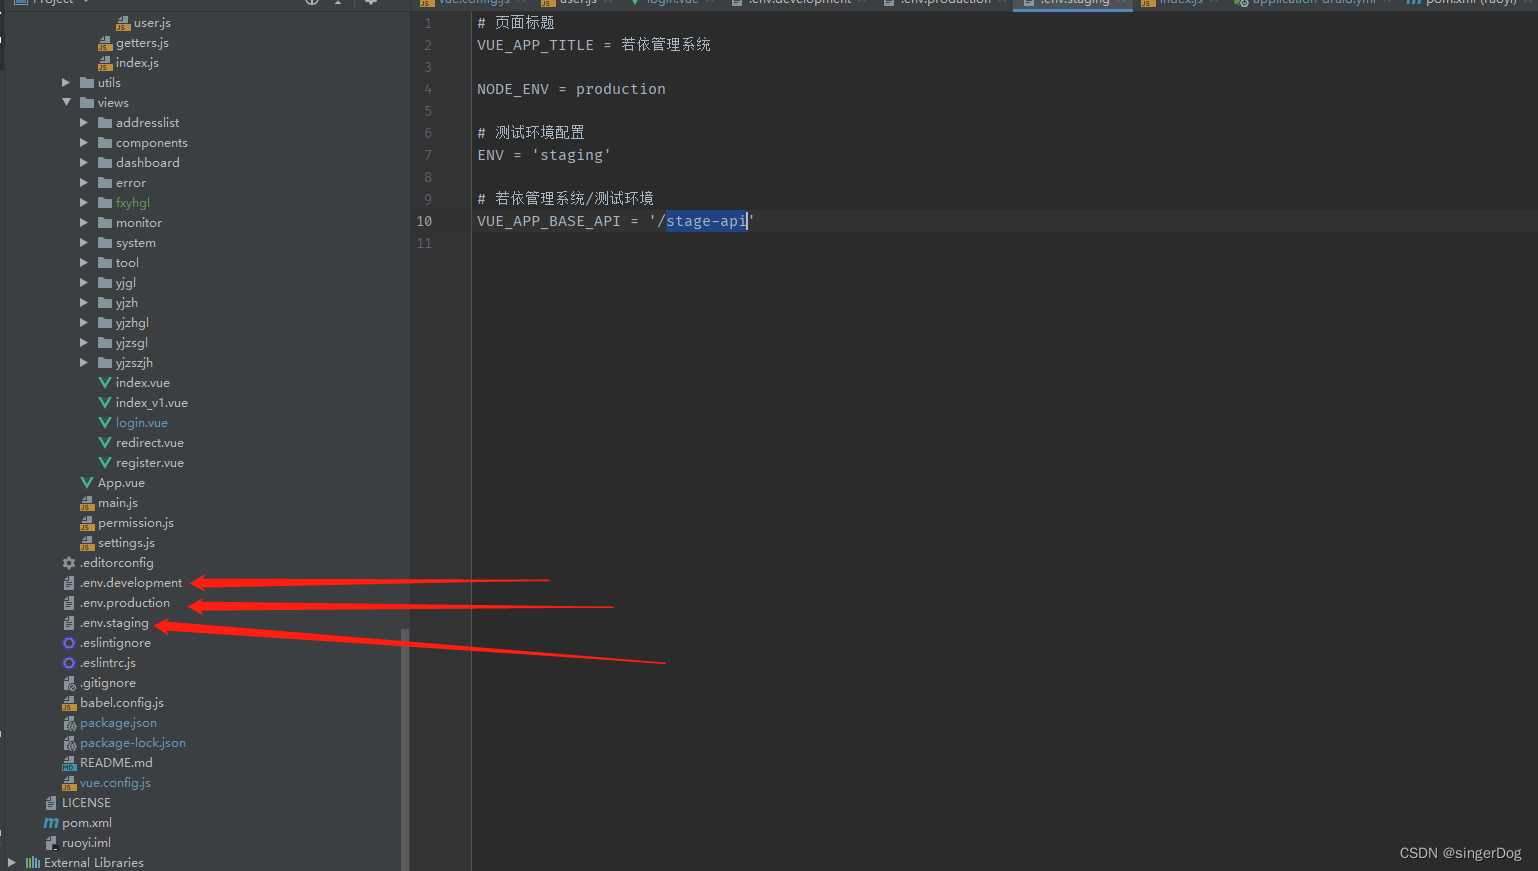The width and height of the screenshot is (1538, 871).
Task: Click the gear icon beside .editorconfig
Action: [69, 563]
